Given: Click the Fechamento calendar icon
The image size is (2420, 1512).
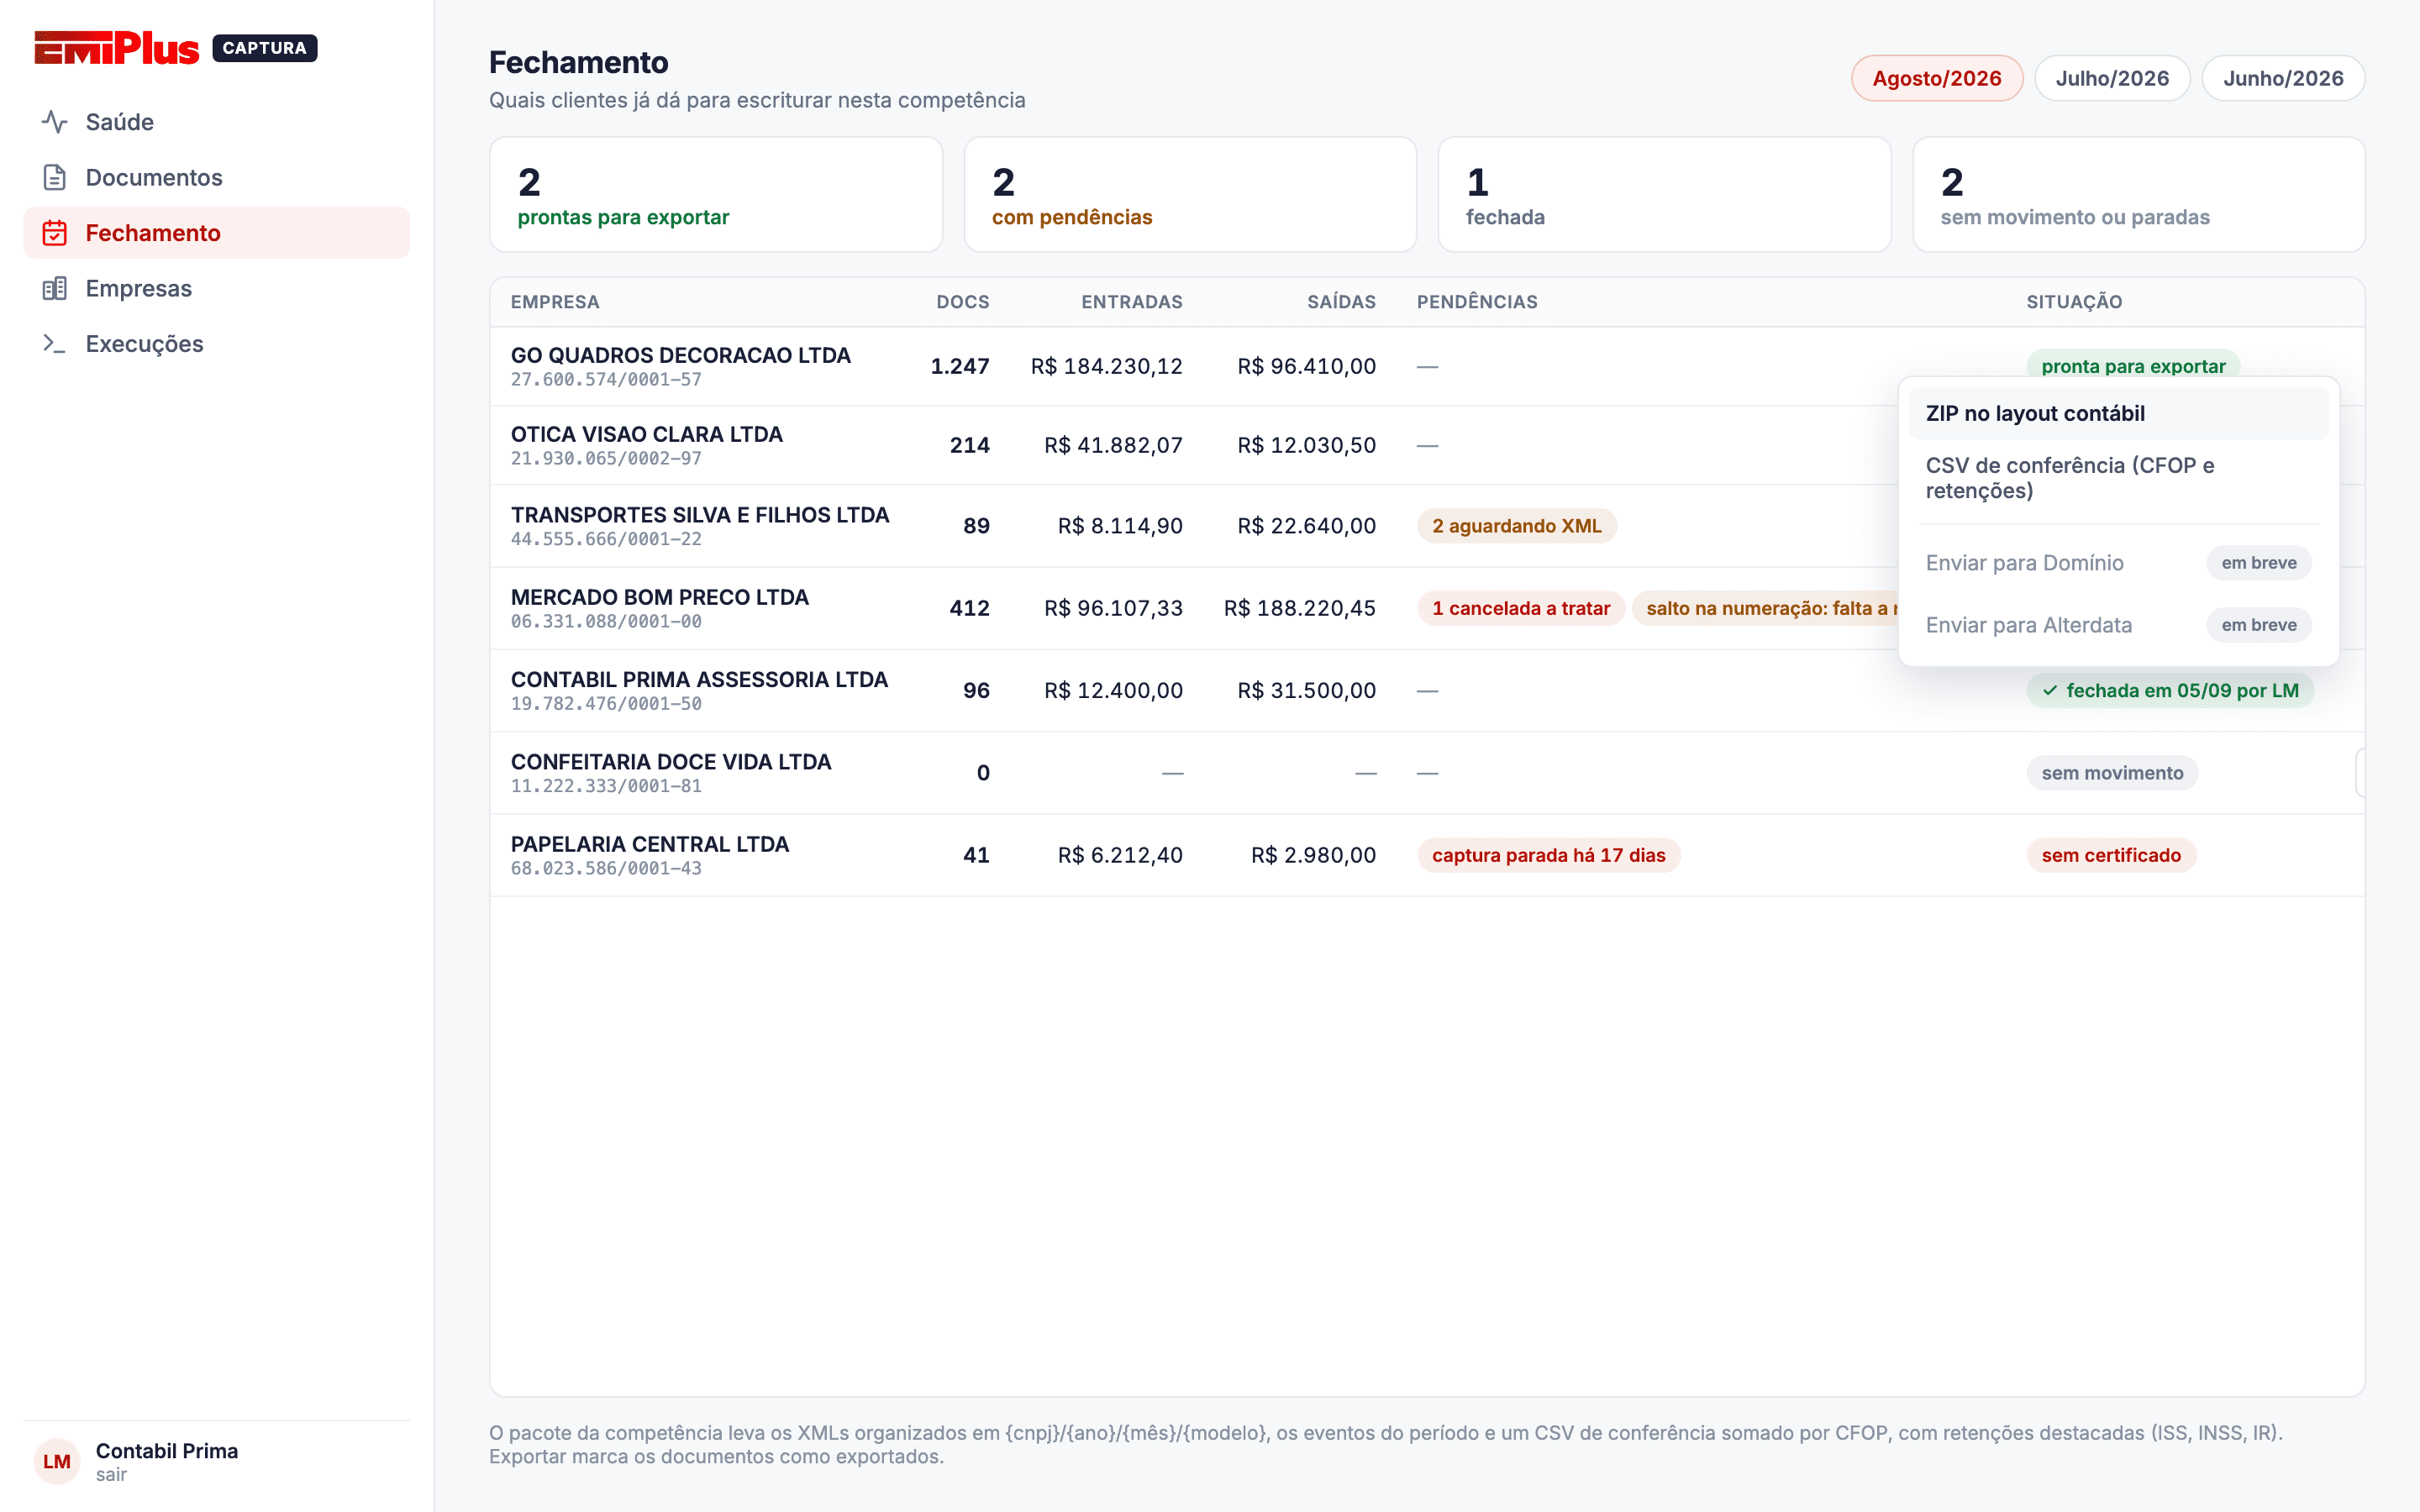Looking at the screenshot, I should tap(54, 233).
